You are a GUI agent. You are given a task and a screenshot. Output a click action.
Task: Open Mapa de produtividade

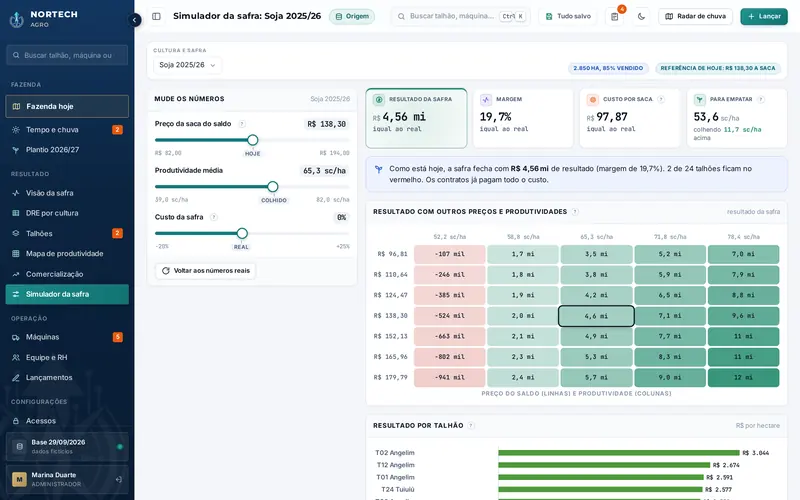67,254
